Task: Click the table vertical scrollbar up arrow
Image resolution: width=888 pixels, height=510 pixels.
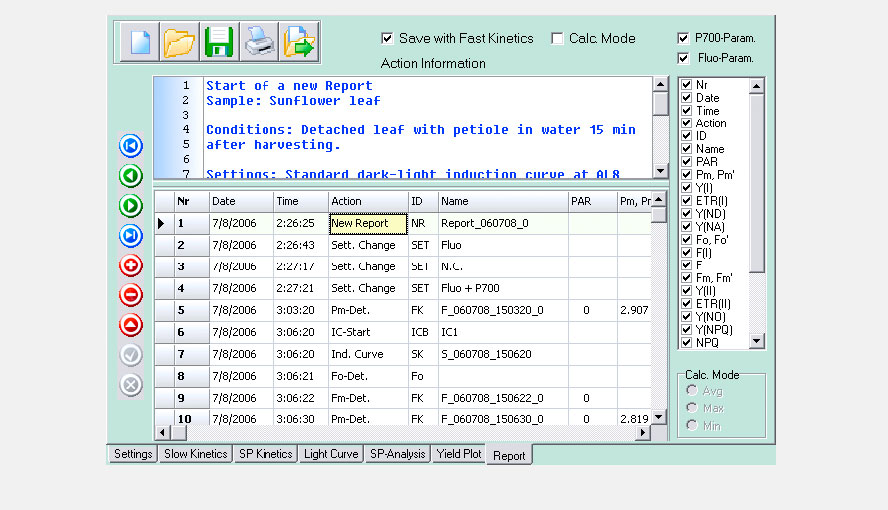Action: (x=658, y=199)
